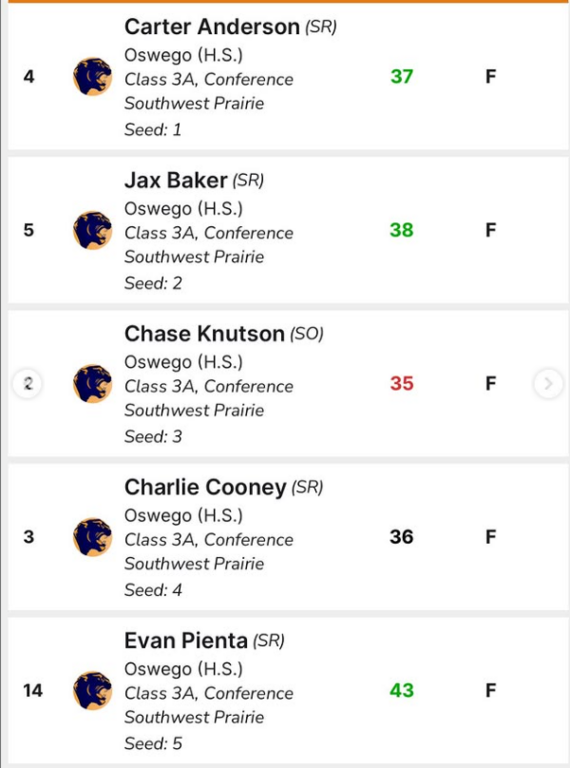Click Evan Pienta's Oswego panther logo
This screenshot has width=570, height=768.
93,690
